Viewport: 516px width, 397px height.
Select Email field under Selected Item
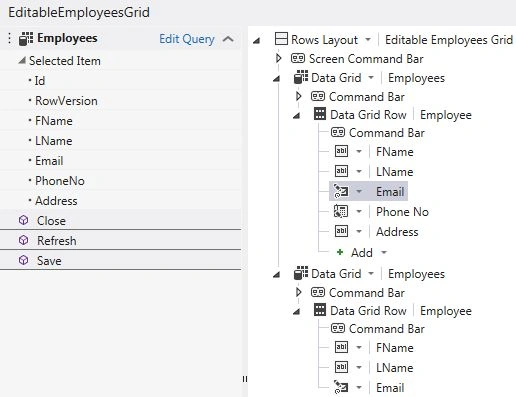coord(49,161)
